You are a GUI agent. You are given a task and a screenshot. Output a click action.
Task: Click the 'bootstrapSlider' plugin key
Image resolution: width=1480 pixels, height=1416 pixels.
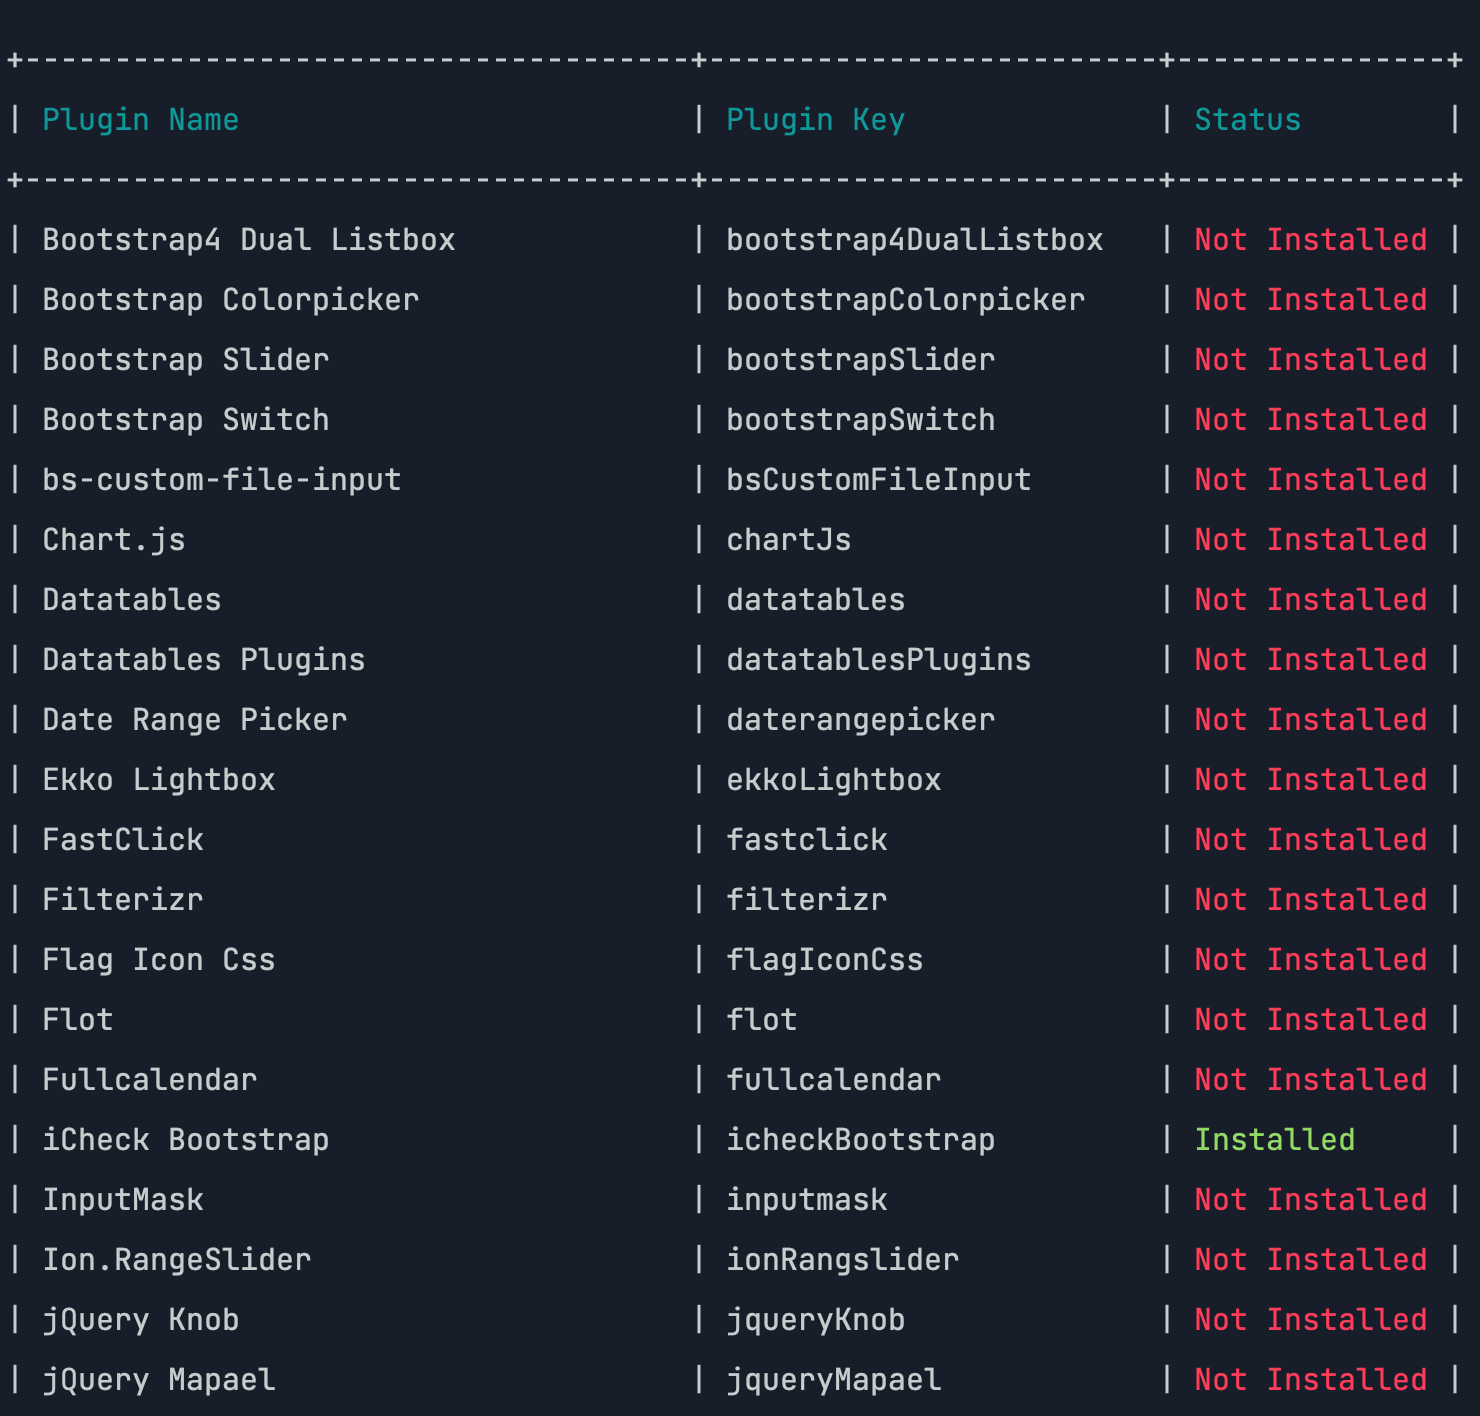click(861, 360)
